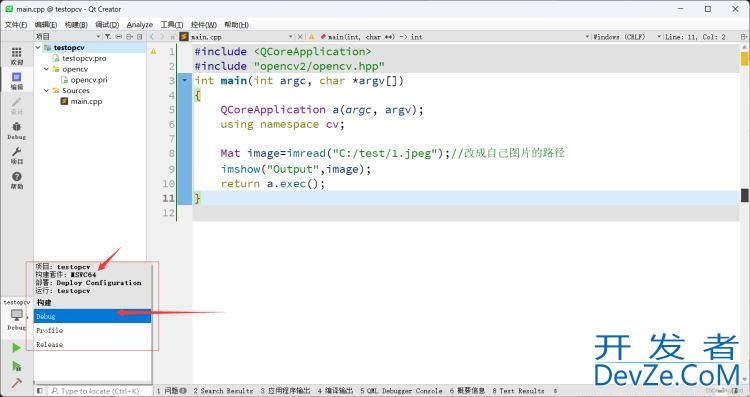Go forward in editor navigation history
This screenshot has height=397, width=750.
coord(162,36)
